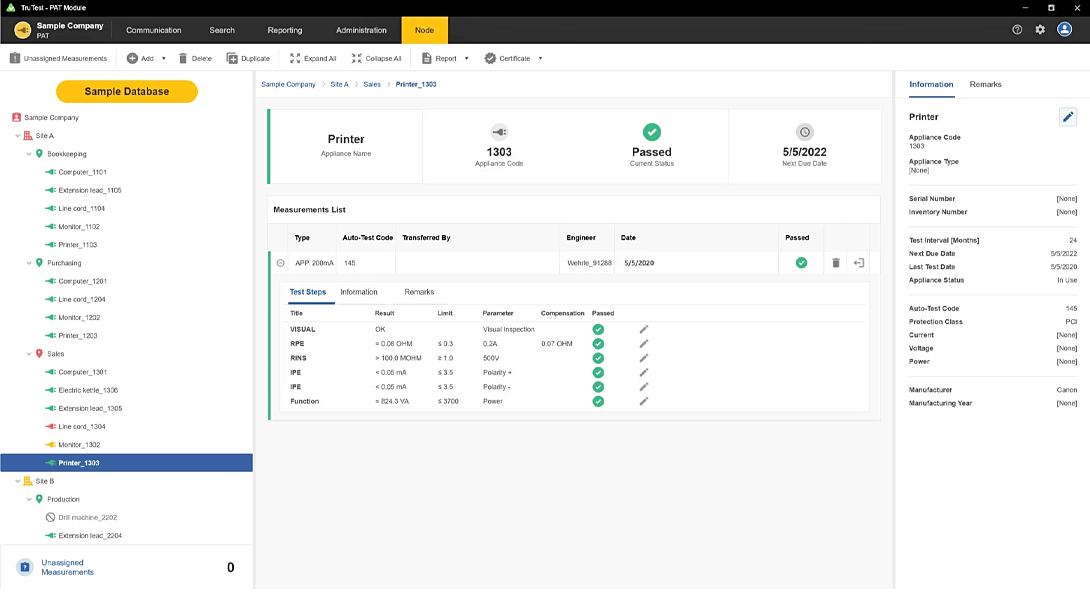Collapse the Production location
1090x600 pixels.
click(29, 499)
